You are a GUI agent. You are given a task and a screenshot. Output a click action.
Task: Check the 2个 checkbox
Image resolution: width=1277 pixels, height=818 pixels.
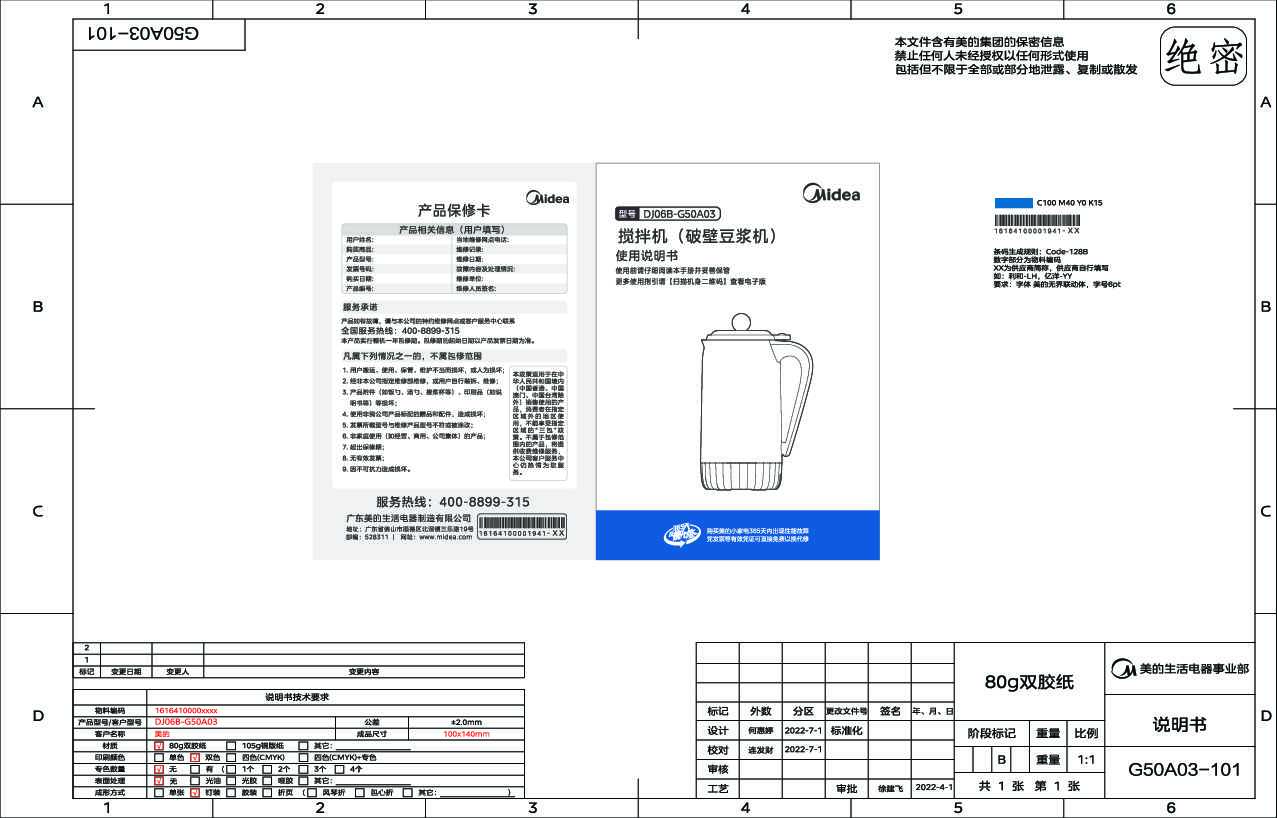(267, 769)
